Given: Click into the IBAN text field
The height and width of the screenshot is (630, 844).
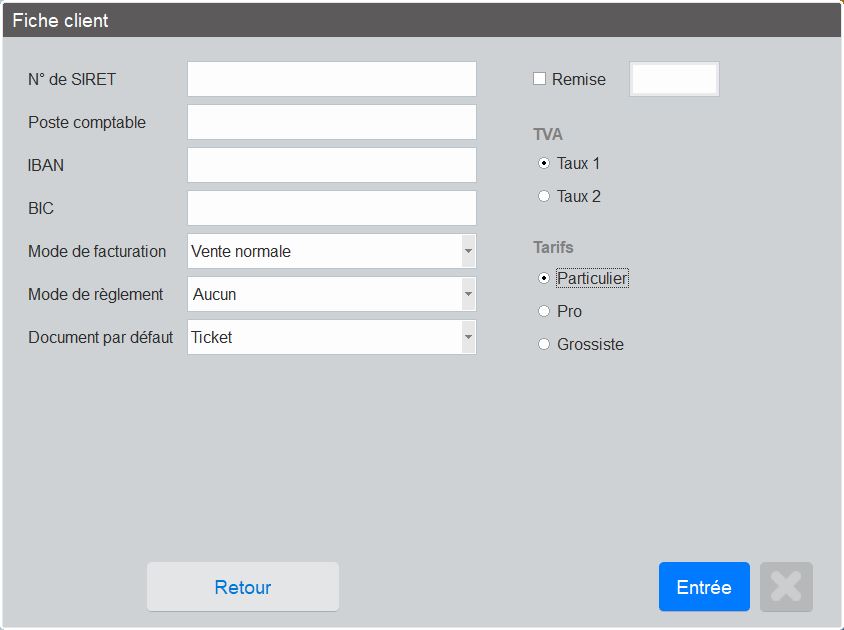Looking at the screenshot, I should click(332, 165).
